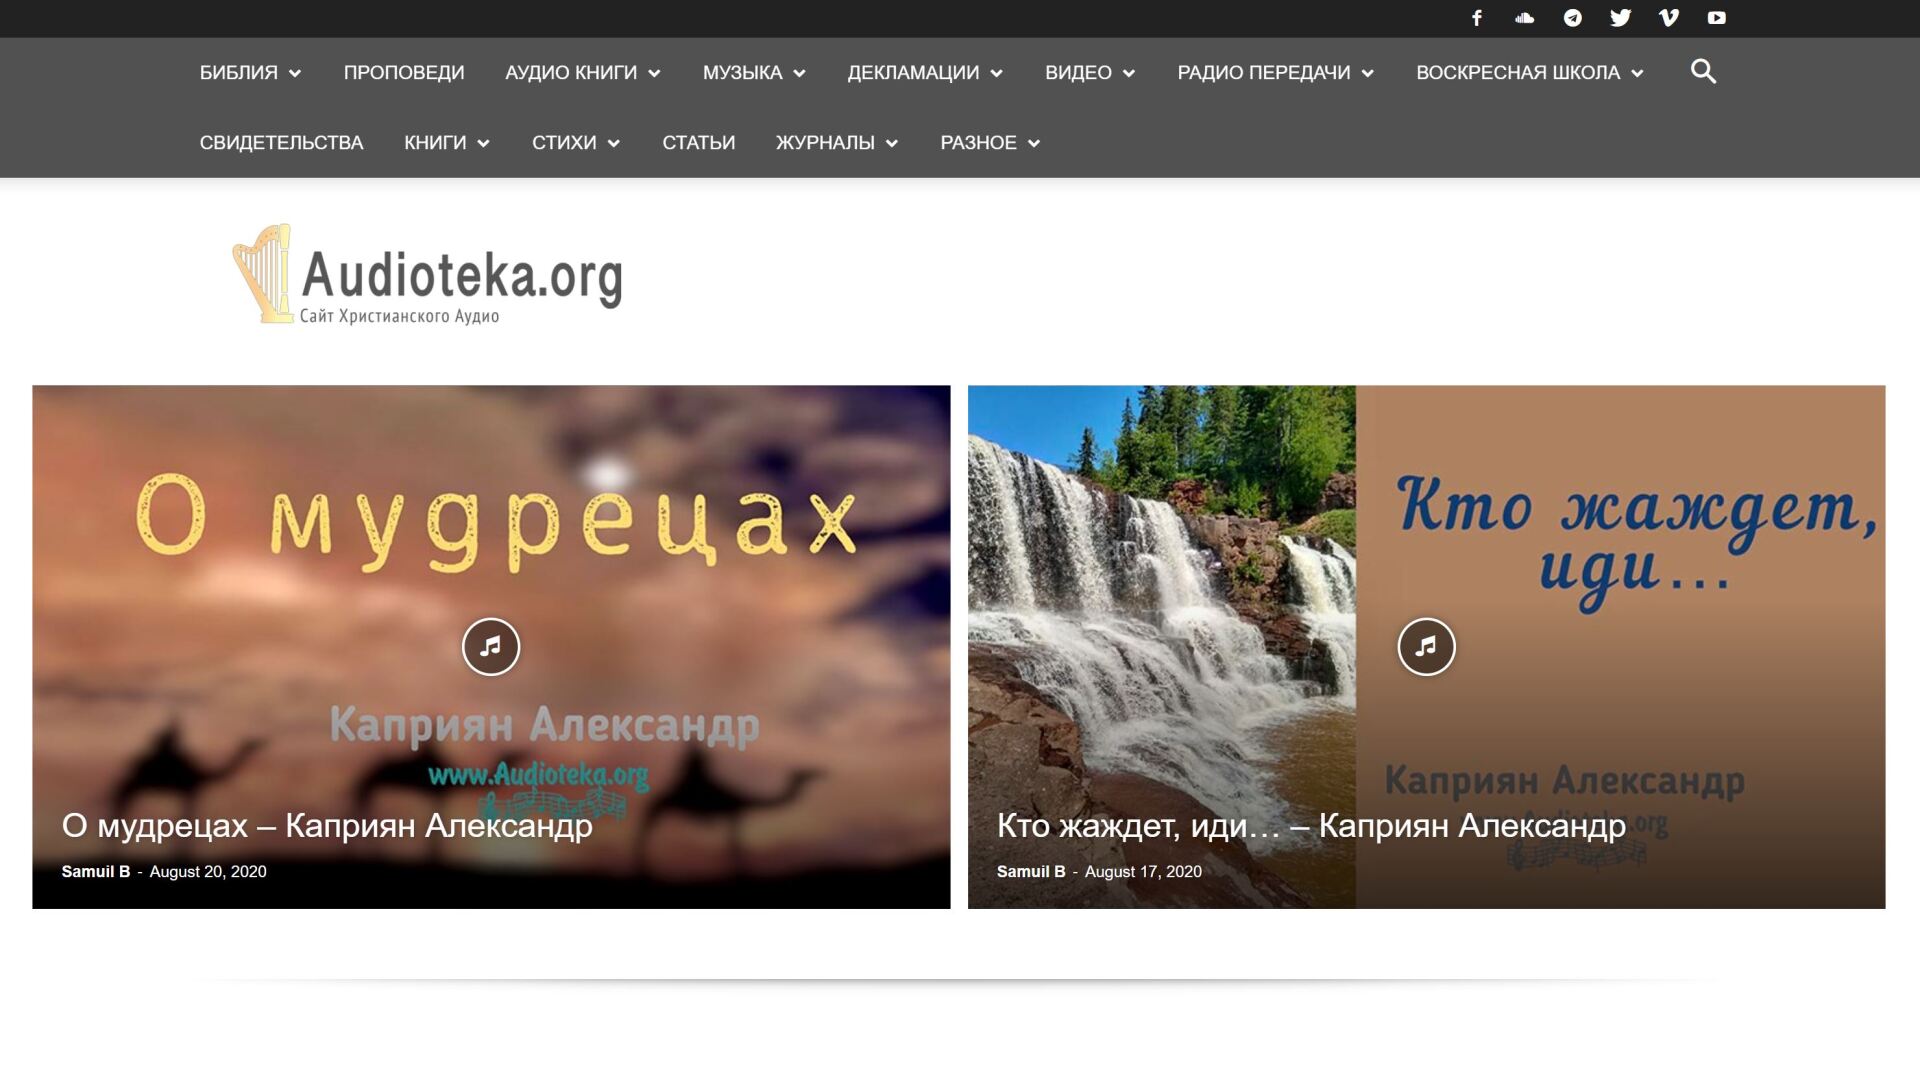Expand the ВОСКРЕСНАЯ ШКОЛА dropdown menu
Screen dimensions: 1920x1077
click(1529, 73)
